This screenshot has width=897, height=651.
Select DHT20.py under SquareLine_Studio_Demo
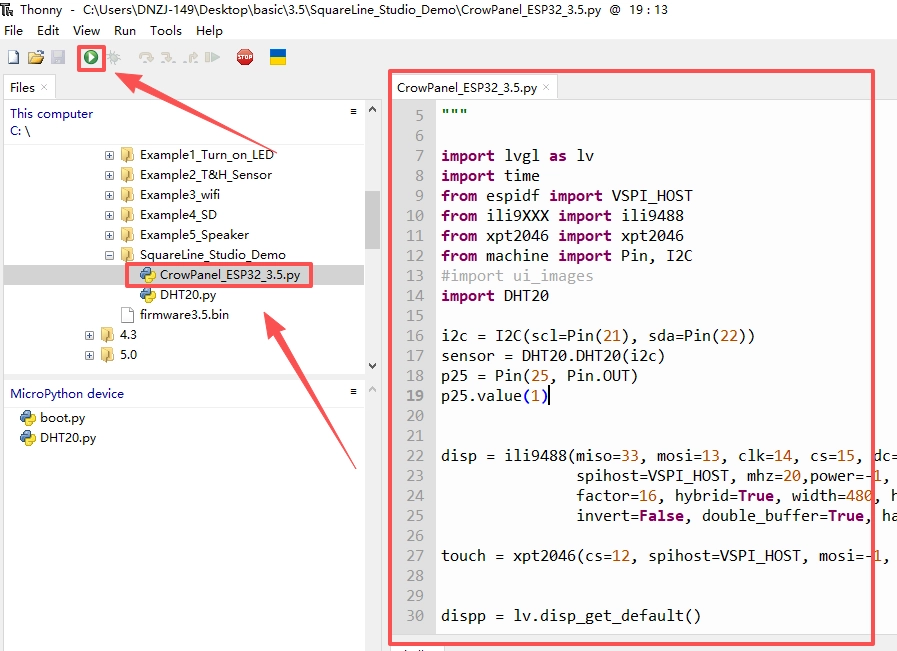tap(188, 295)
